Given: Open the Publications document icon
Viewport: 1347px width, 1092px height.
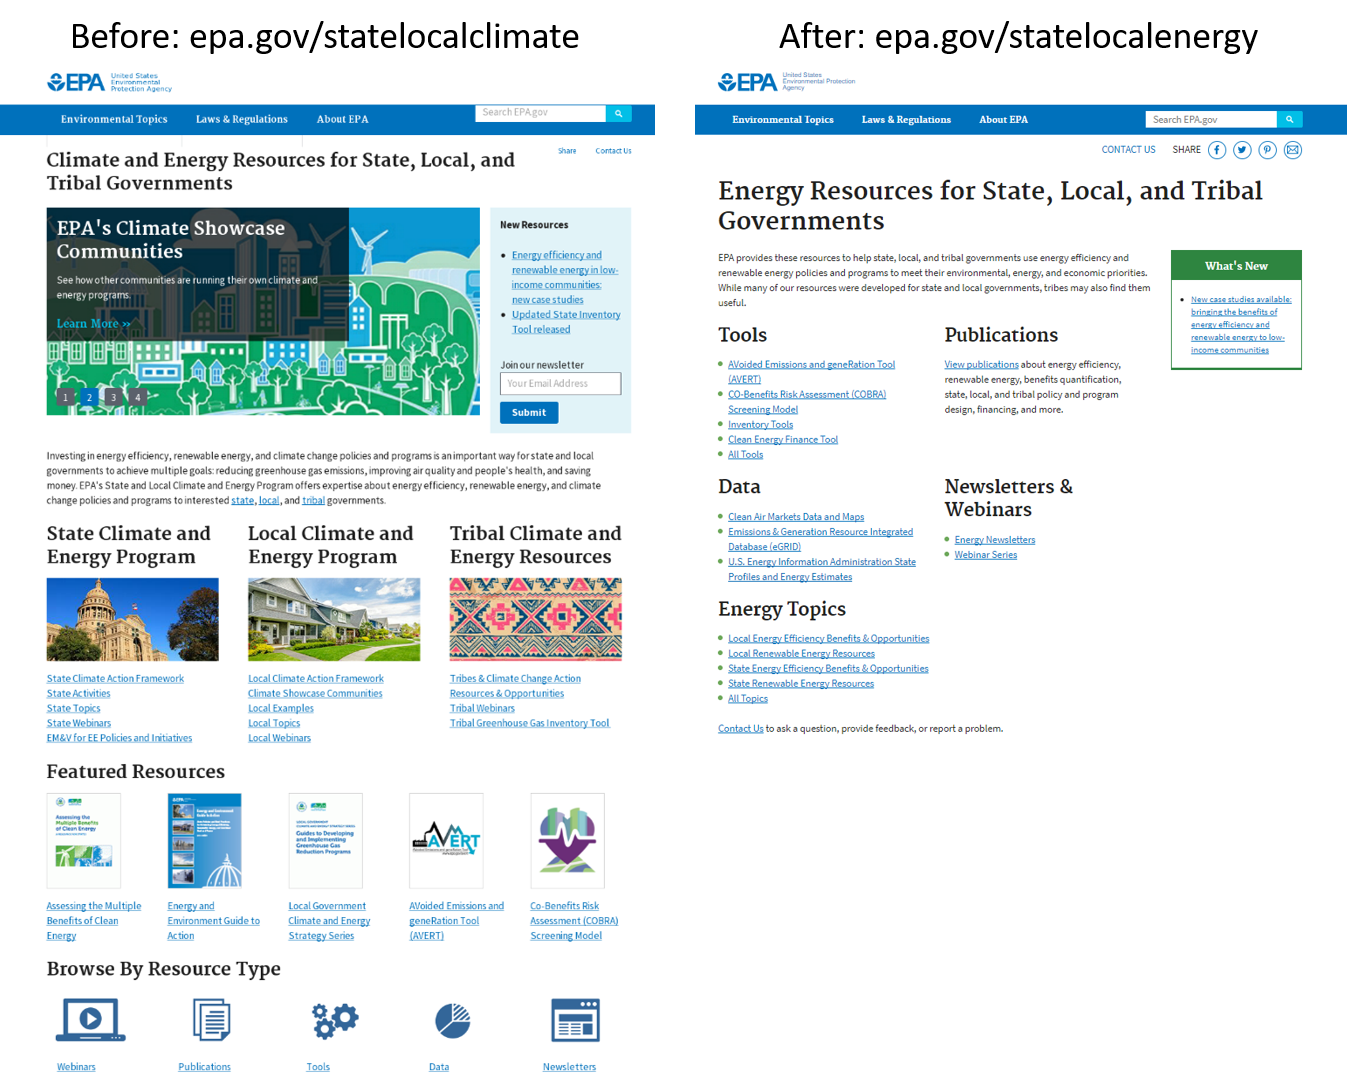Looking at the screenshot, I should [x=211, y=1020].
